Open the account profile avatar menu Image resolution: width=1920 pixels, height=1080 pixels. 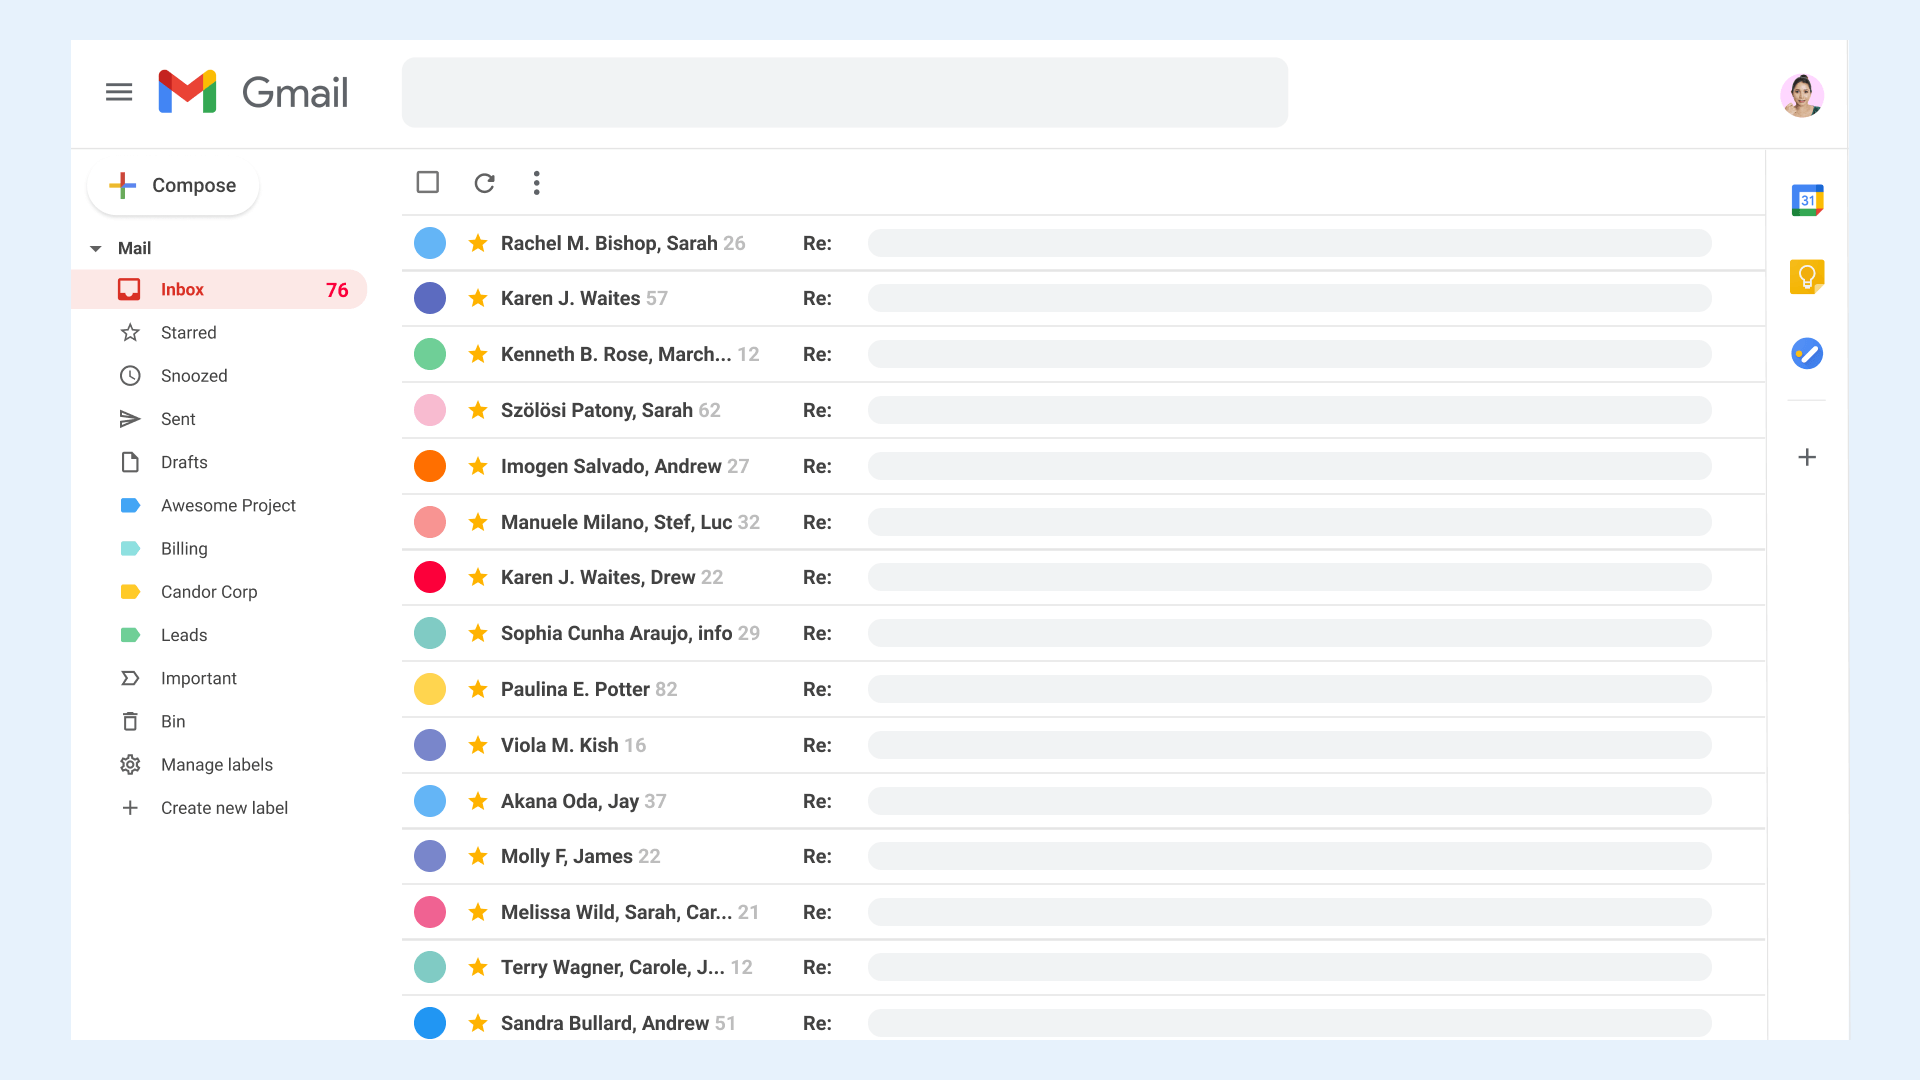click(1802, 96)
